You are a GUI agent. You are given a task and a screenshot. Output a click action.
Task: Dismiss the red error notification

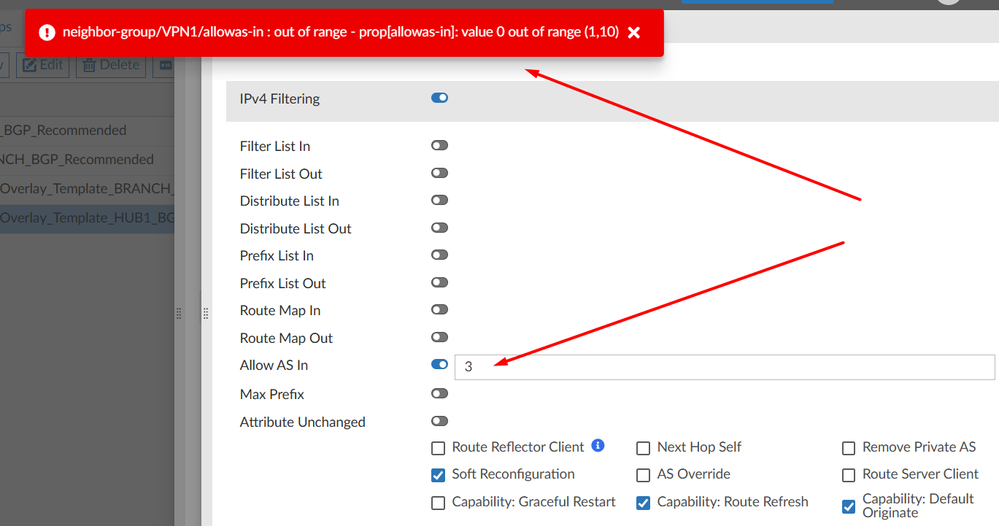pos(634,32)
